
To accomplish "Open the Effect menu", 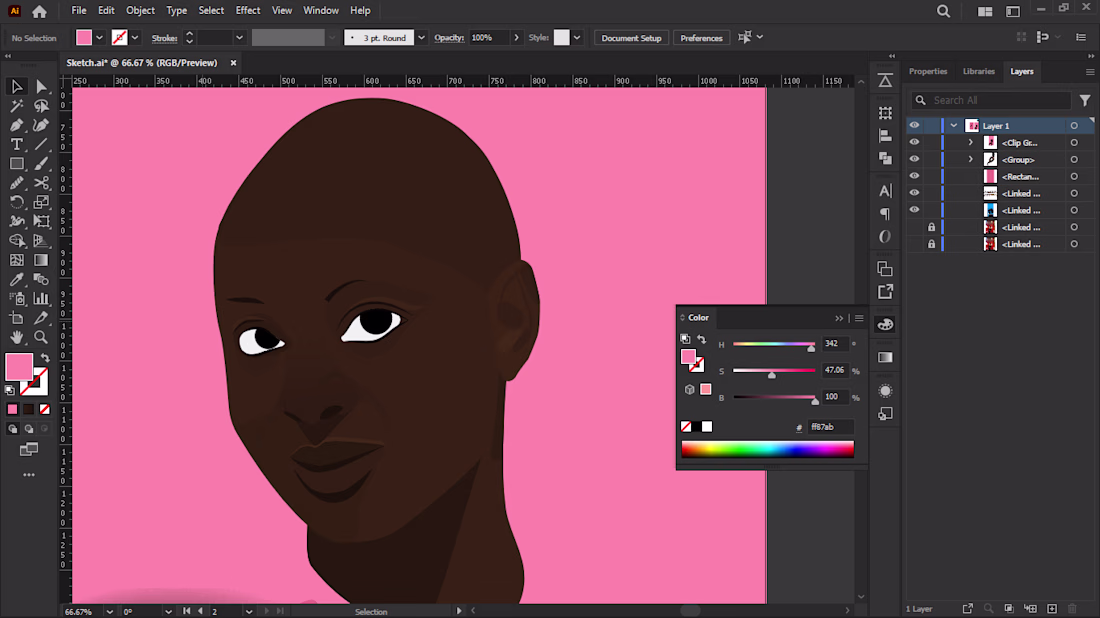I will tap(248, 11).
